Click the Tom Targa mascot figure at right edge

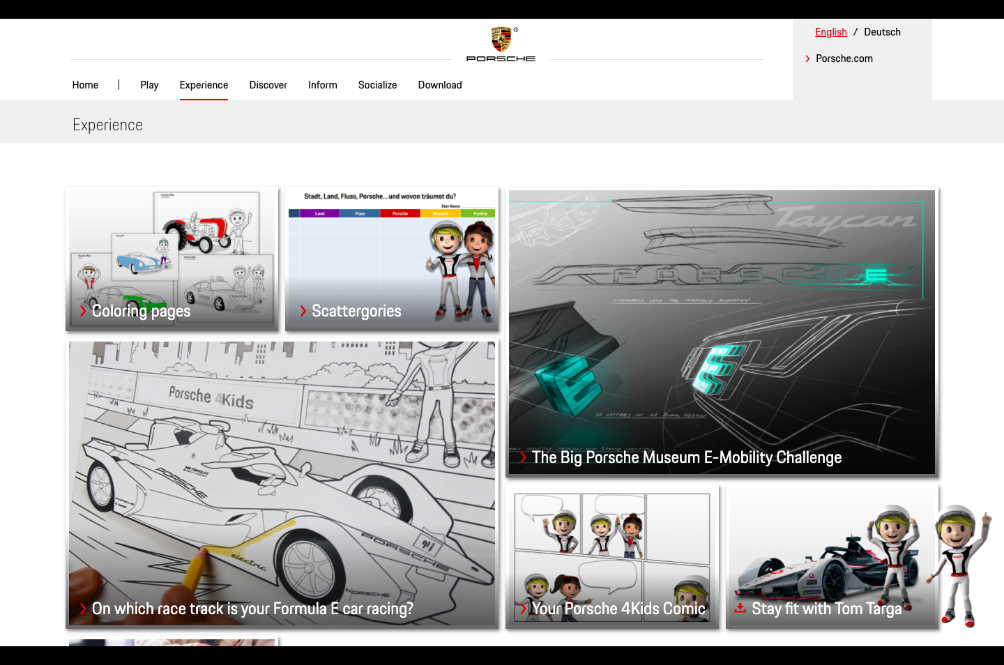(960, 566)
